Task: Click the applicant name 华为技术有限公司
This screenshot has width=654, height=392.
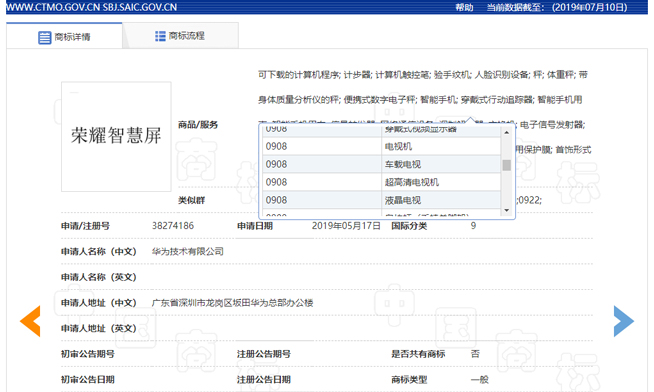Action: pos(188,251)
